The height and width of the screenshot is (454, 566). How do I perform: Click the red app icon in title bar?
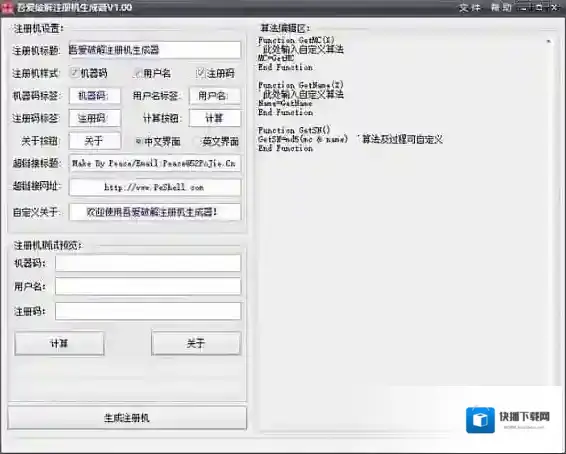(x=8, y=8)
